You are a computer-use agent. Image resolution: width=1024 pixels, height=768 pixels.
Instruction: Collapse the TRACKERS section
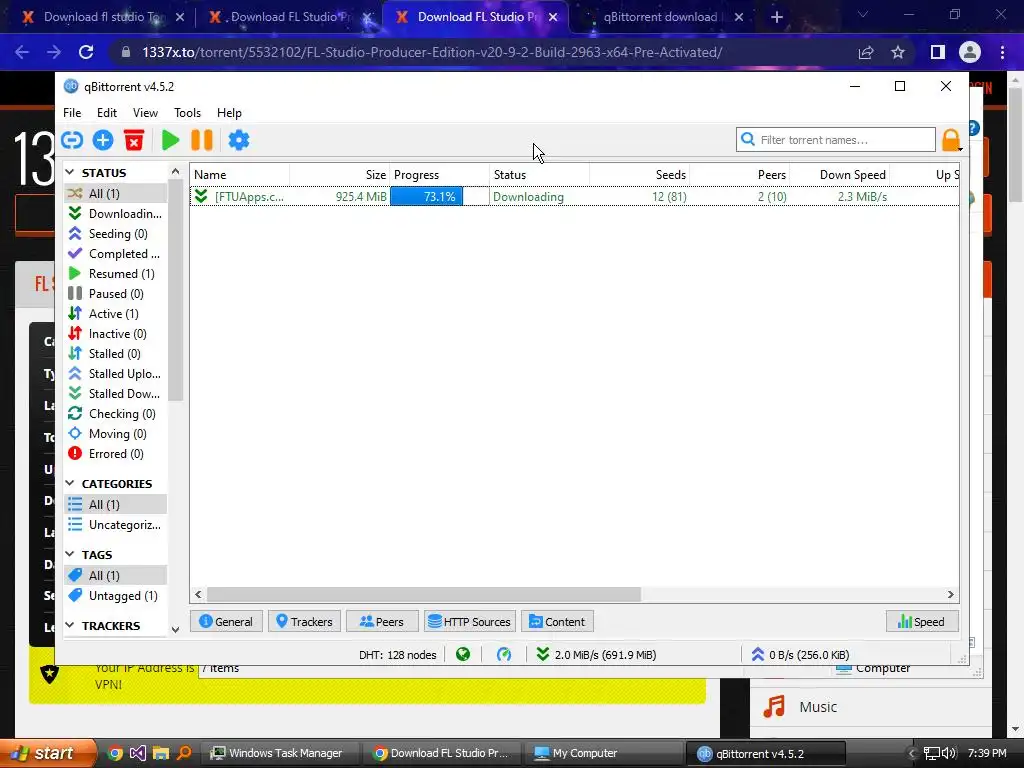[70, 626]
